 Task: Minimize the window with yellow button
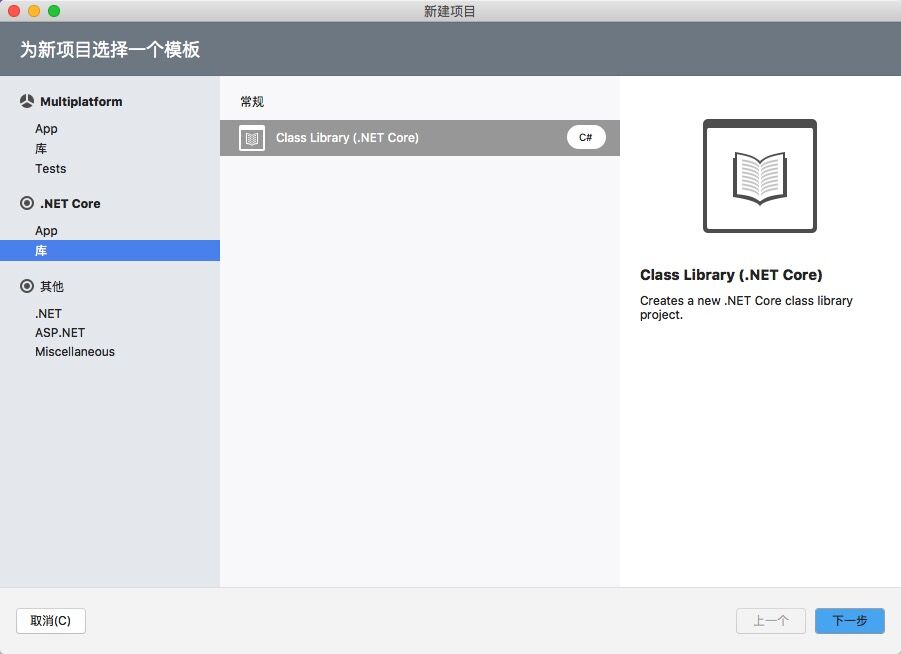coord(34,11)
